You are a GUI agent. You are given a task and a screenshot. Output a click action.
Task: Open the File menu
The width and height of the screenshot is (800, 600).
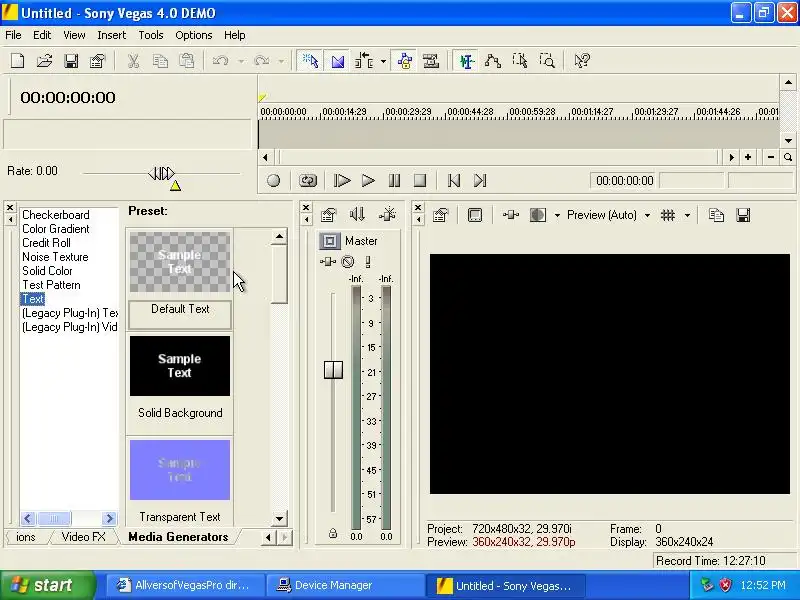13,35
